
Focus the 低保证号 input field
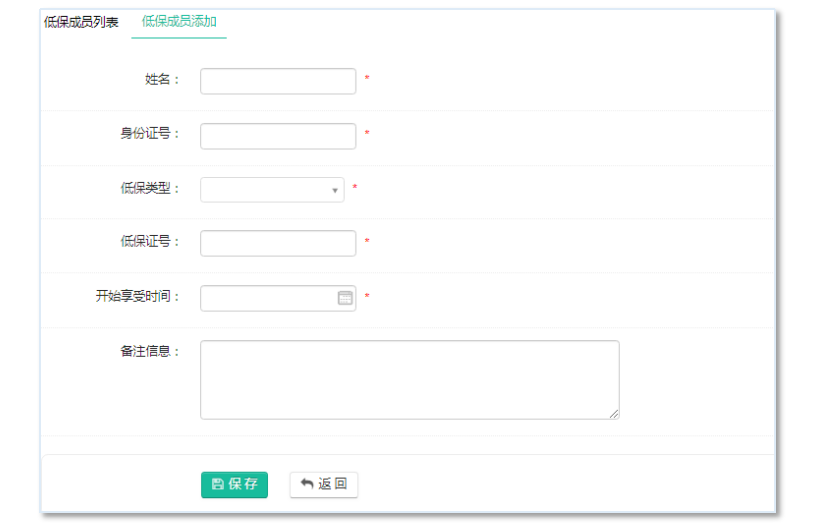click(278, 243)
